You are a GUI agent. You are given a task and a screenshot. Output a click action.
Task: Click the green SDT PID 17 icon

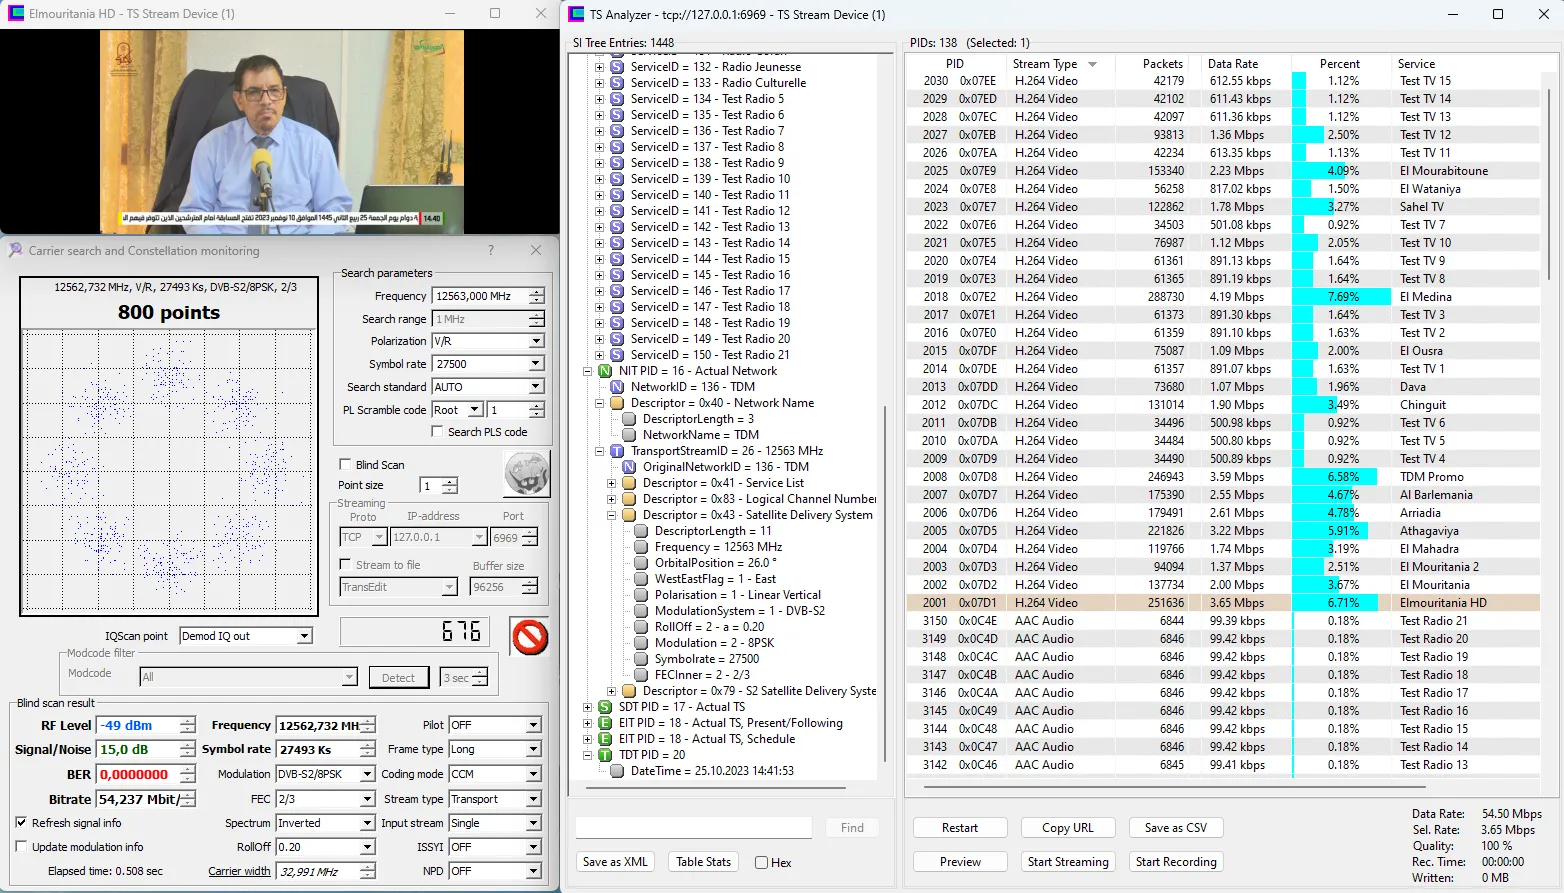[x=605, y=707]
